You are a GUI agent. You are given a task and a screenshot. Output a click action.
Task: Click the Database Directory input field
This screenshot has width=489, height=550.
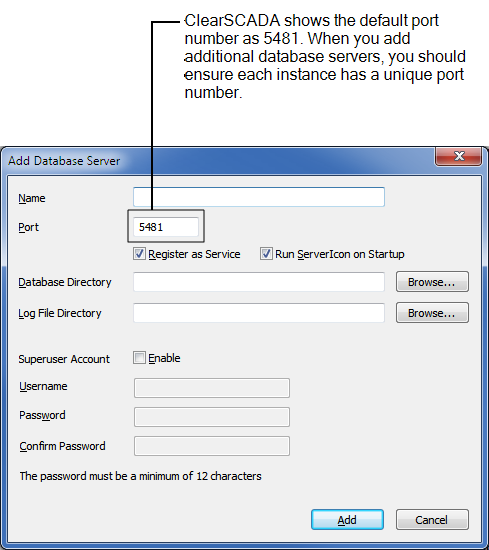tap(259, 282)
